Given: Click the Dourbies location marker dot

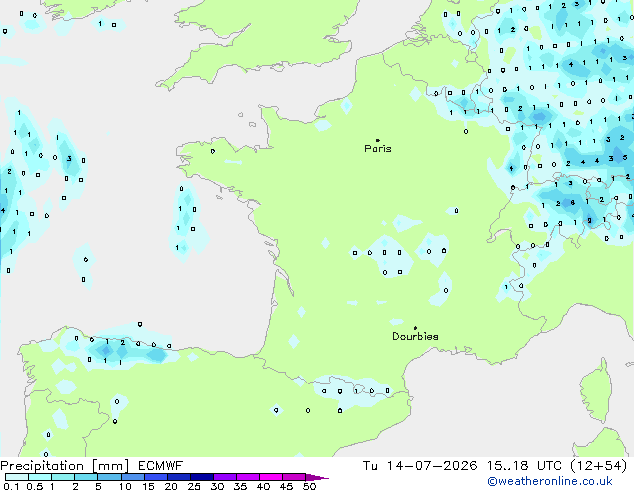Looking at the screenshot, I should 415,328.
